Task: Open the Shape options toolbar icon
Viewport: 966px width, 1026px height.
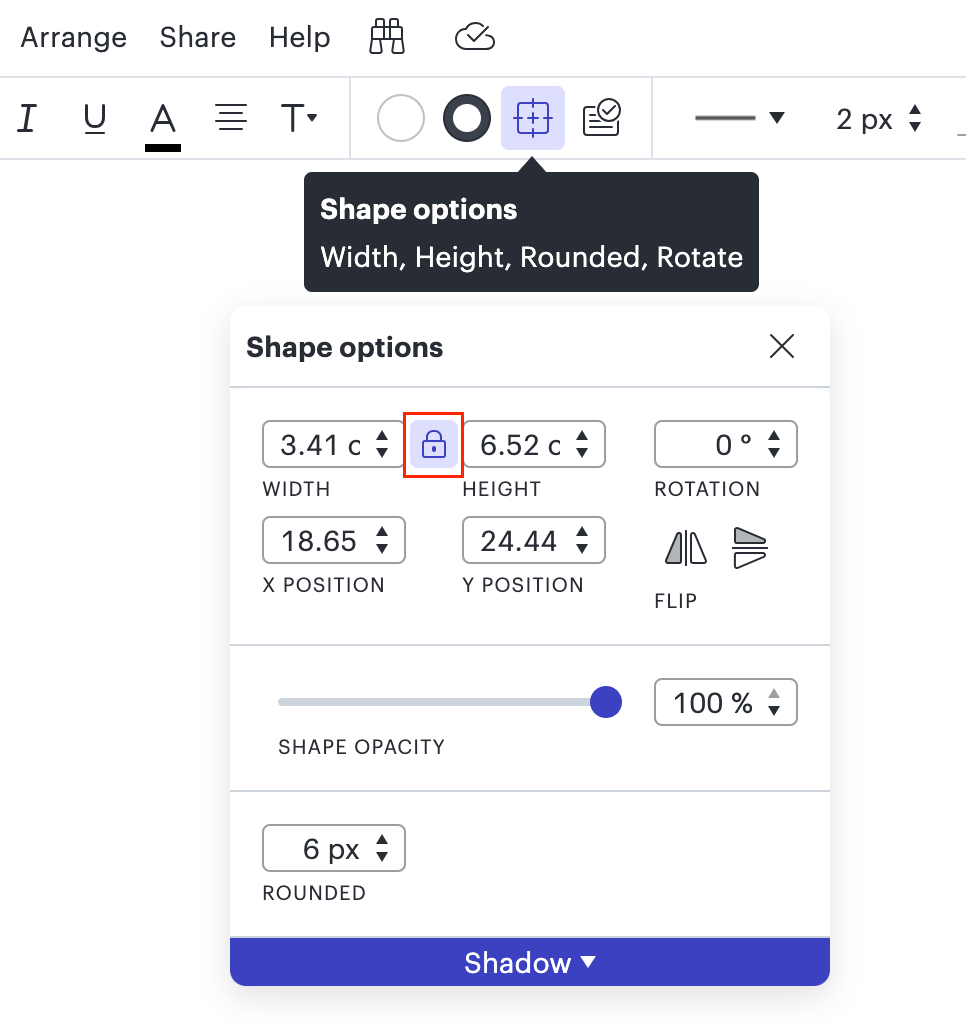Action: click(x=533, y=118)
